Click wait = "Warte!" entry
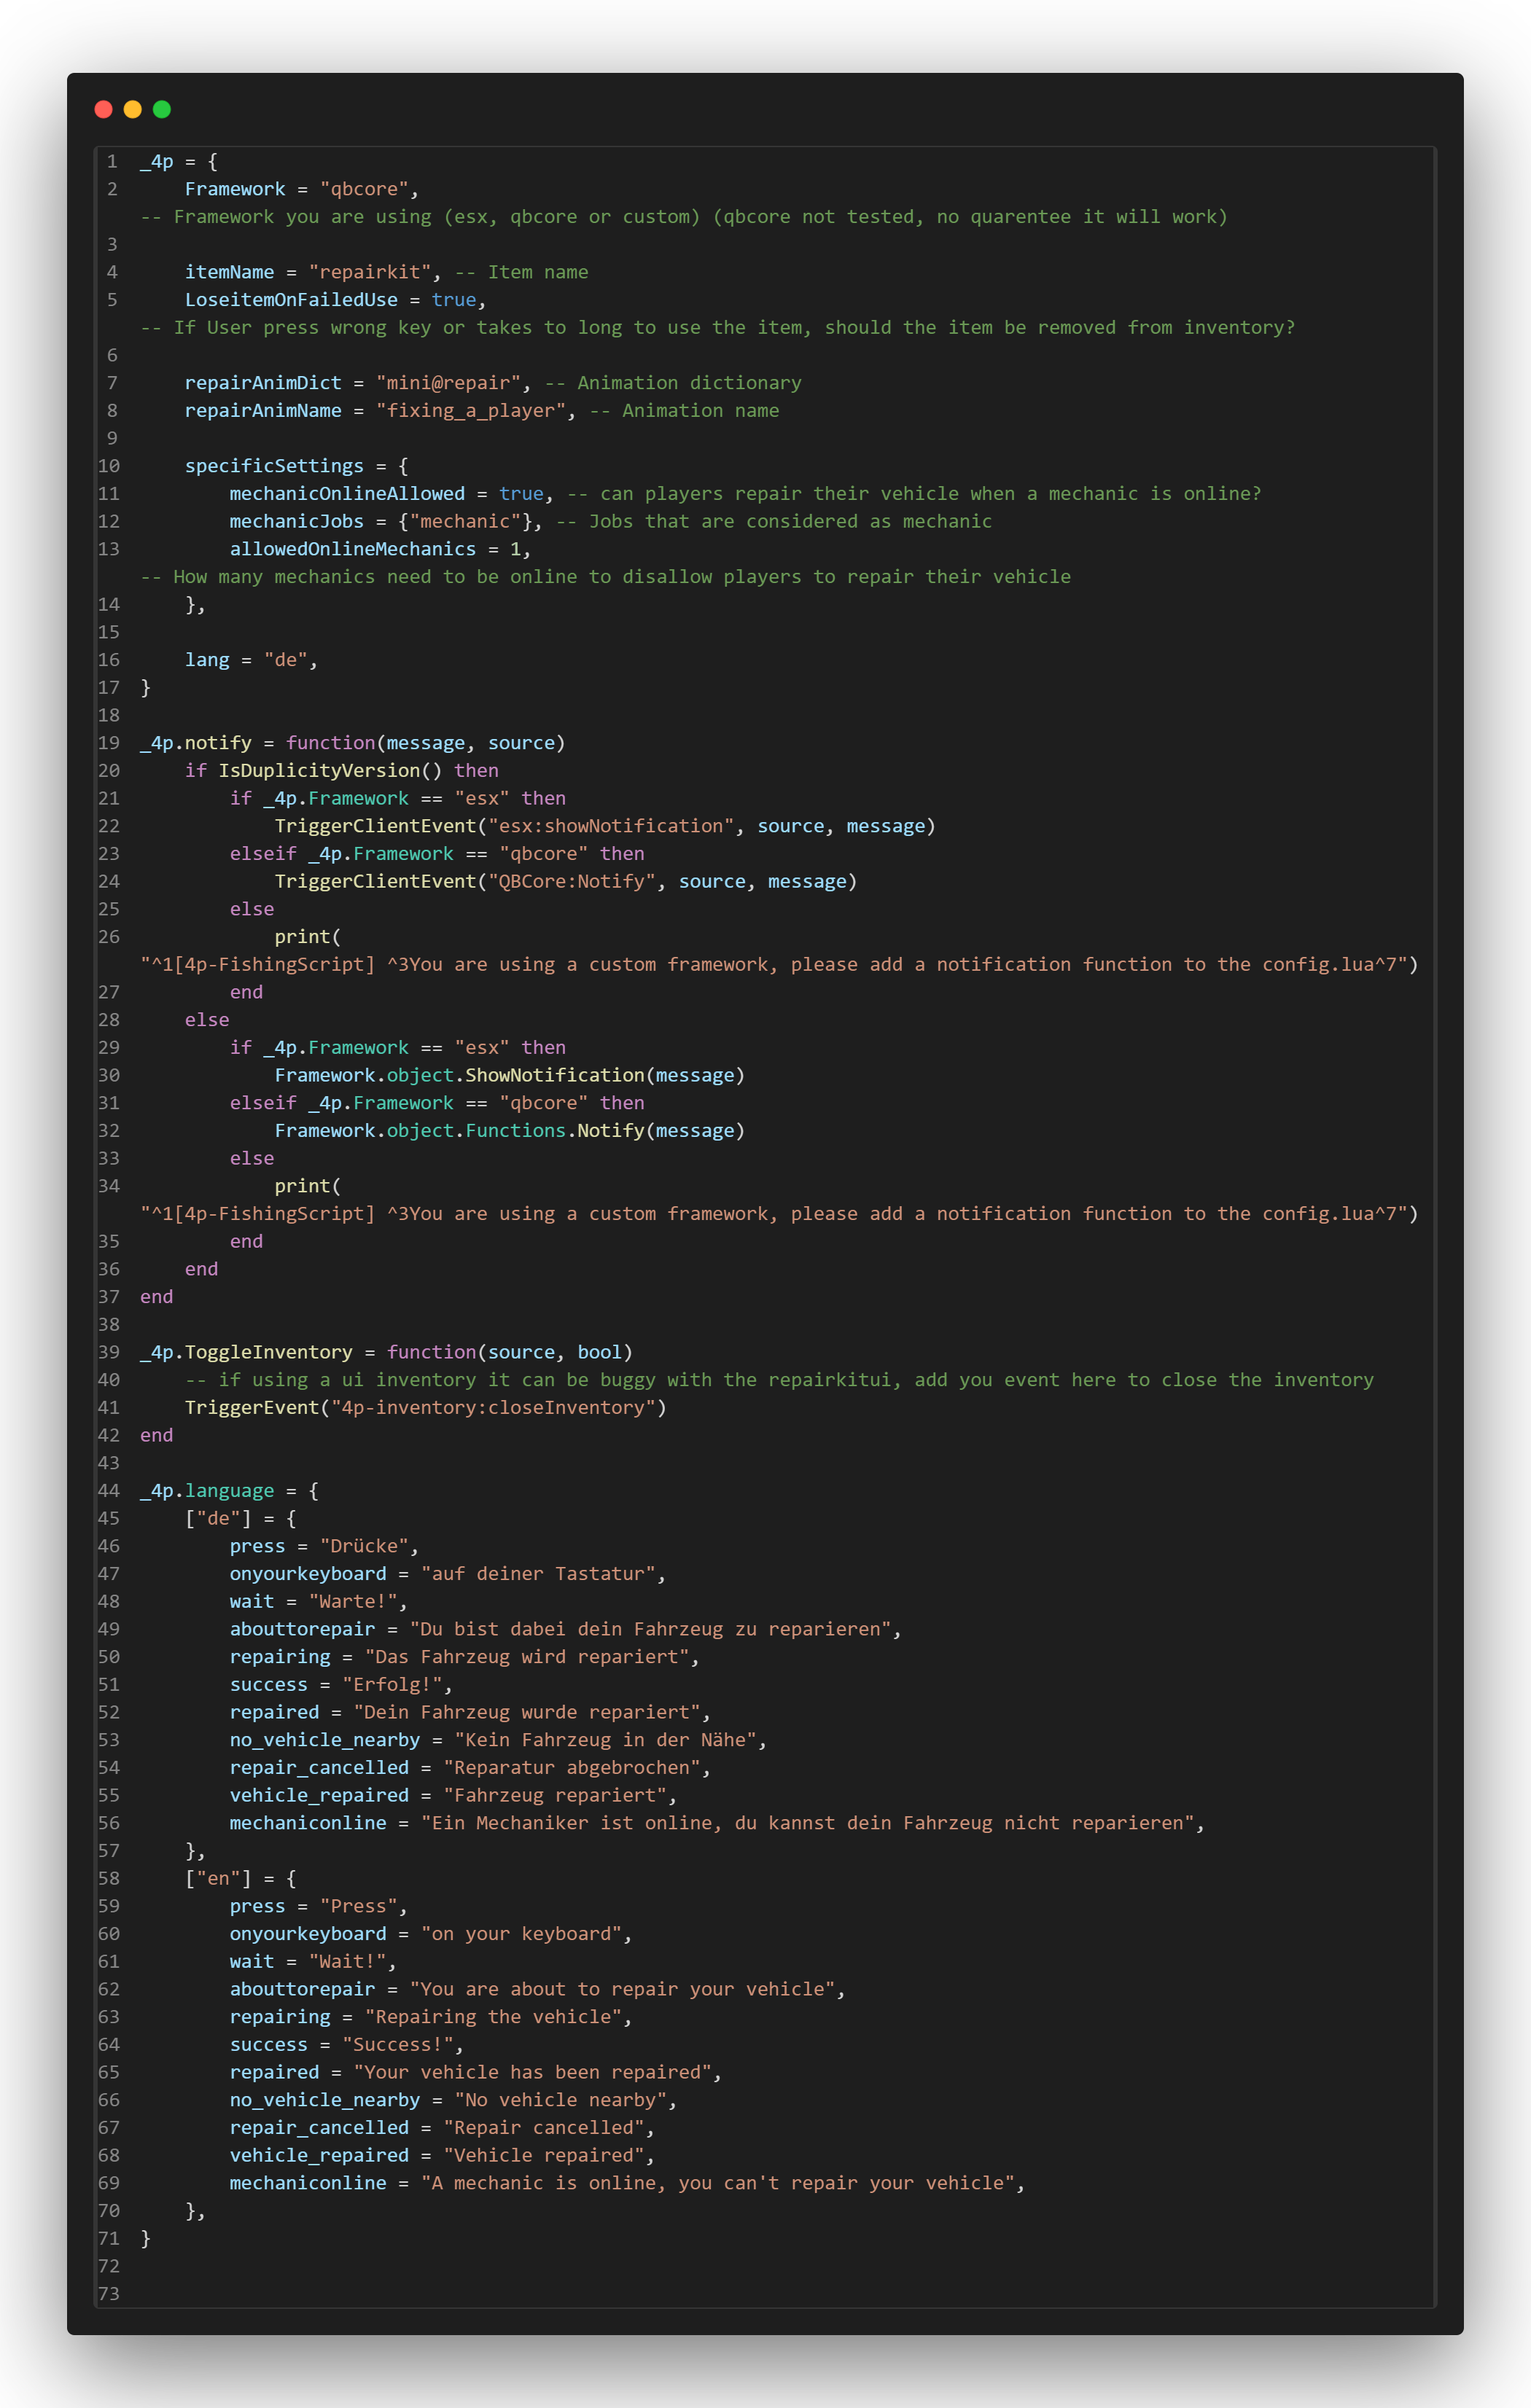The width and height of the screenshot is (1531, 2408). tap(318, 1602)
